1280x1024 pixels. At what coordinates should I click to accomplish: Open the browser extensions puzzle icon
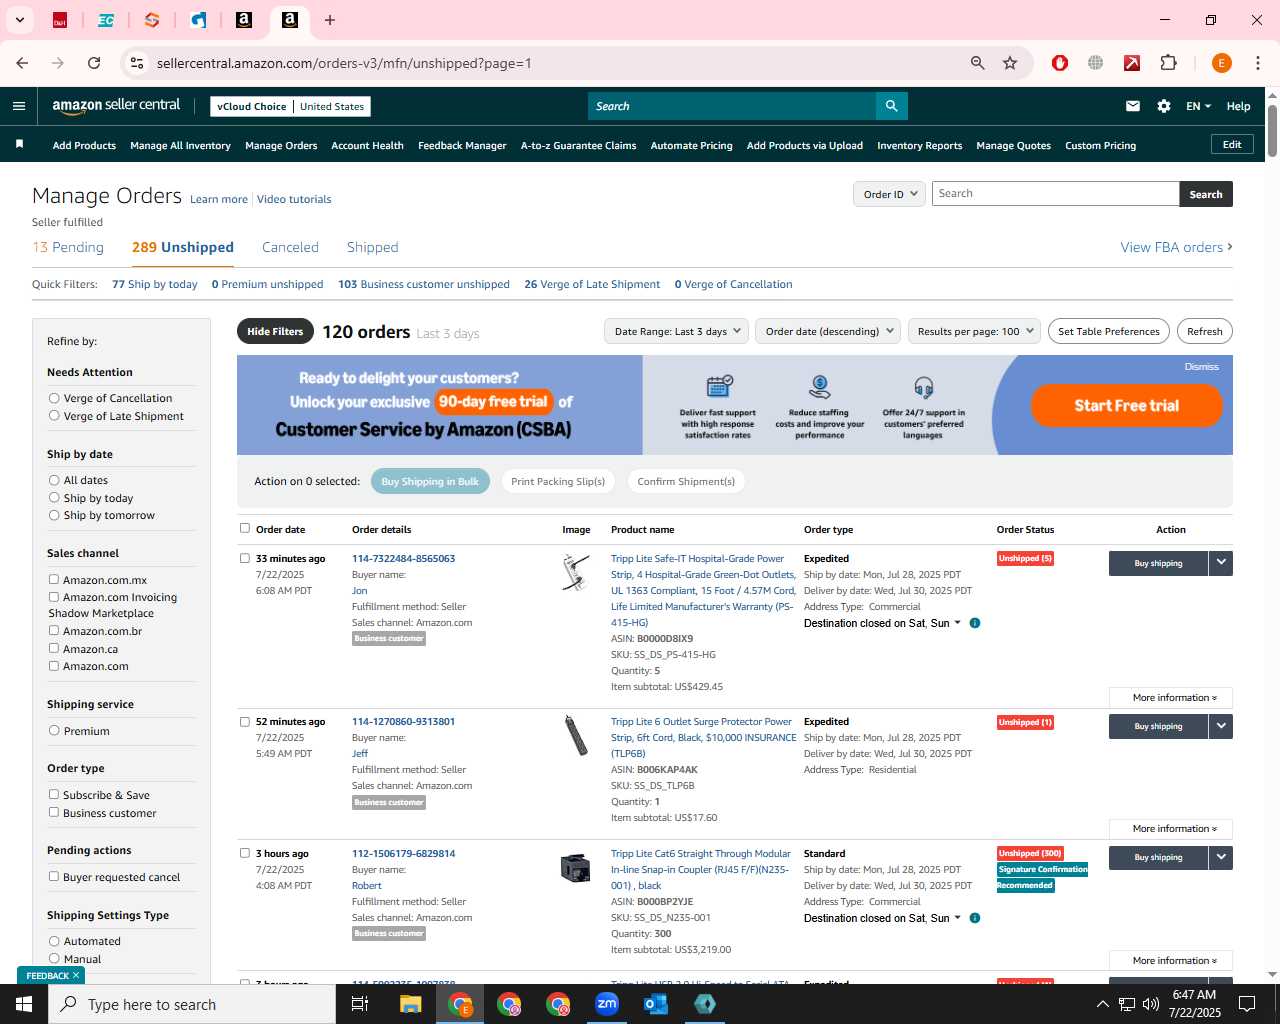click(x=1168, y=63)
